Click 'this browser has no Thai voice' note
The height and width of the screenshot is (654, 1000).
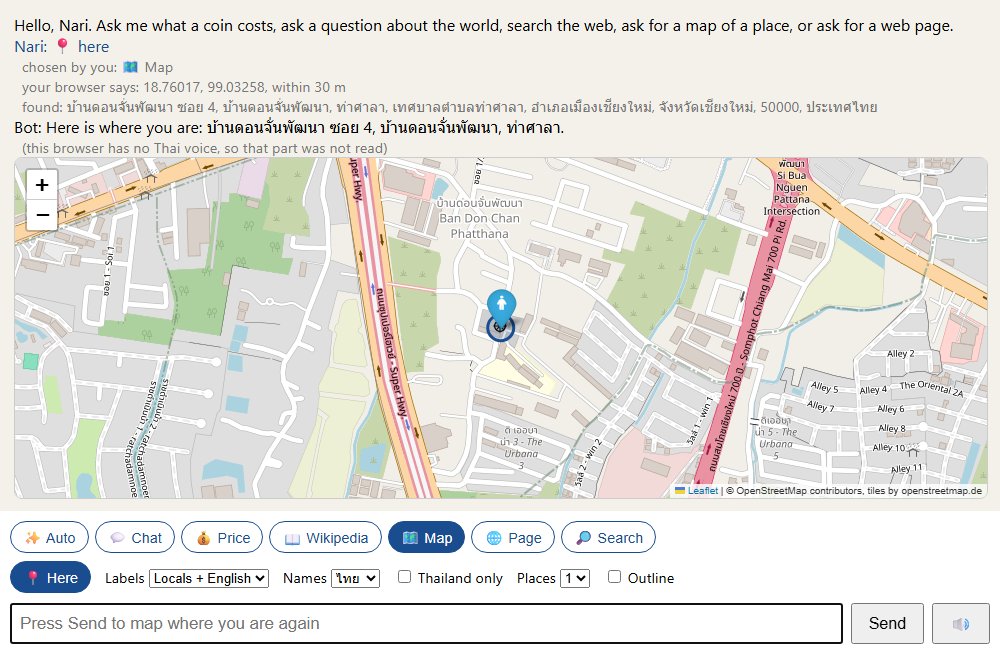click(204, 148)
